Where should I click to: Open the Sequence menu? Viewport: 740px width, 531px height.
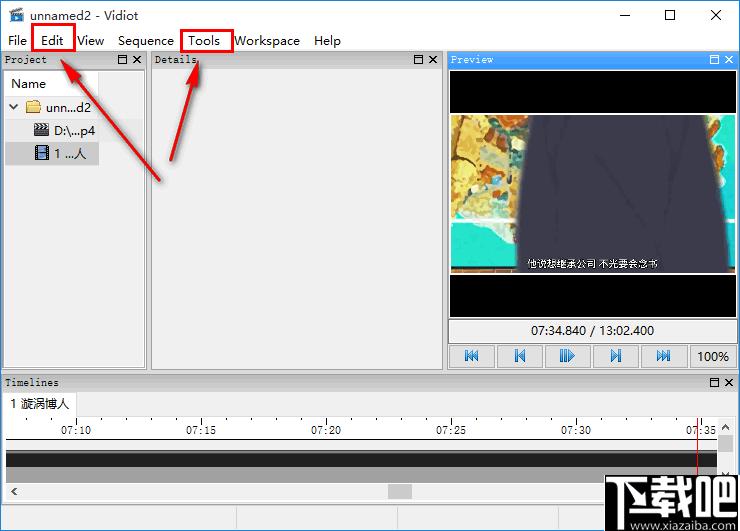click(x=146, y=41)
